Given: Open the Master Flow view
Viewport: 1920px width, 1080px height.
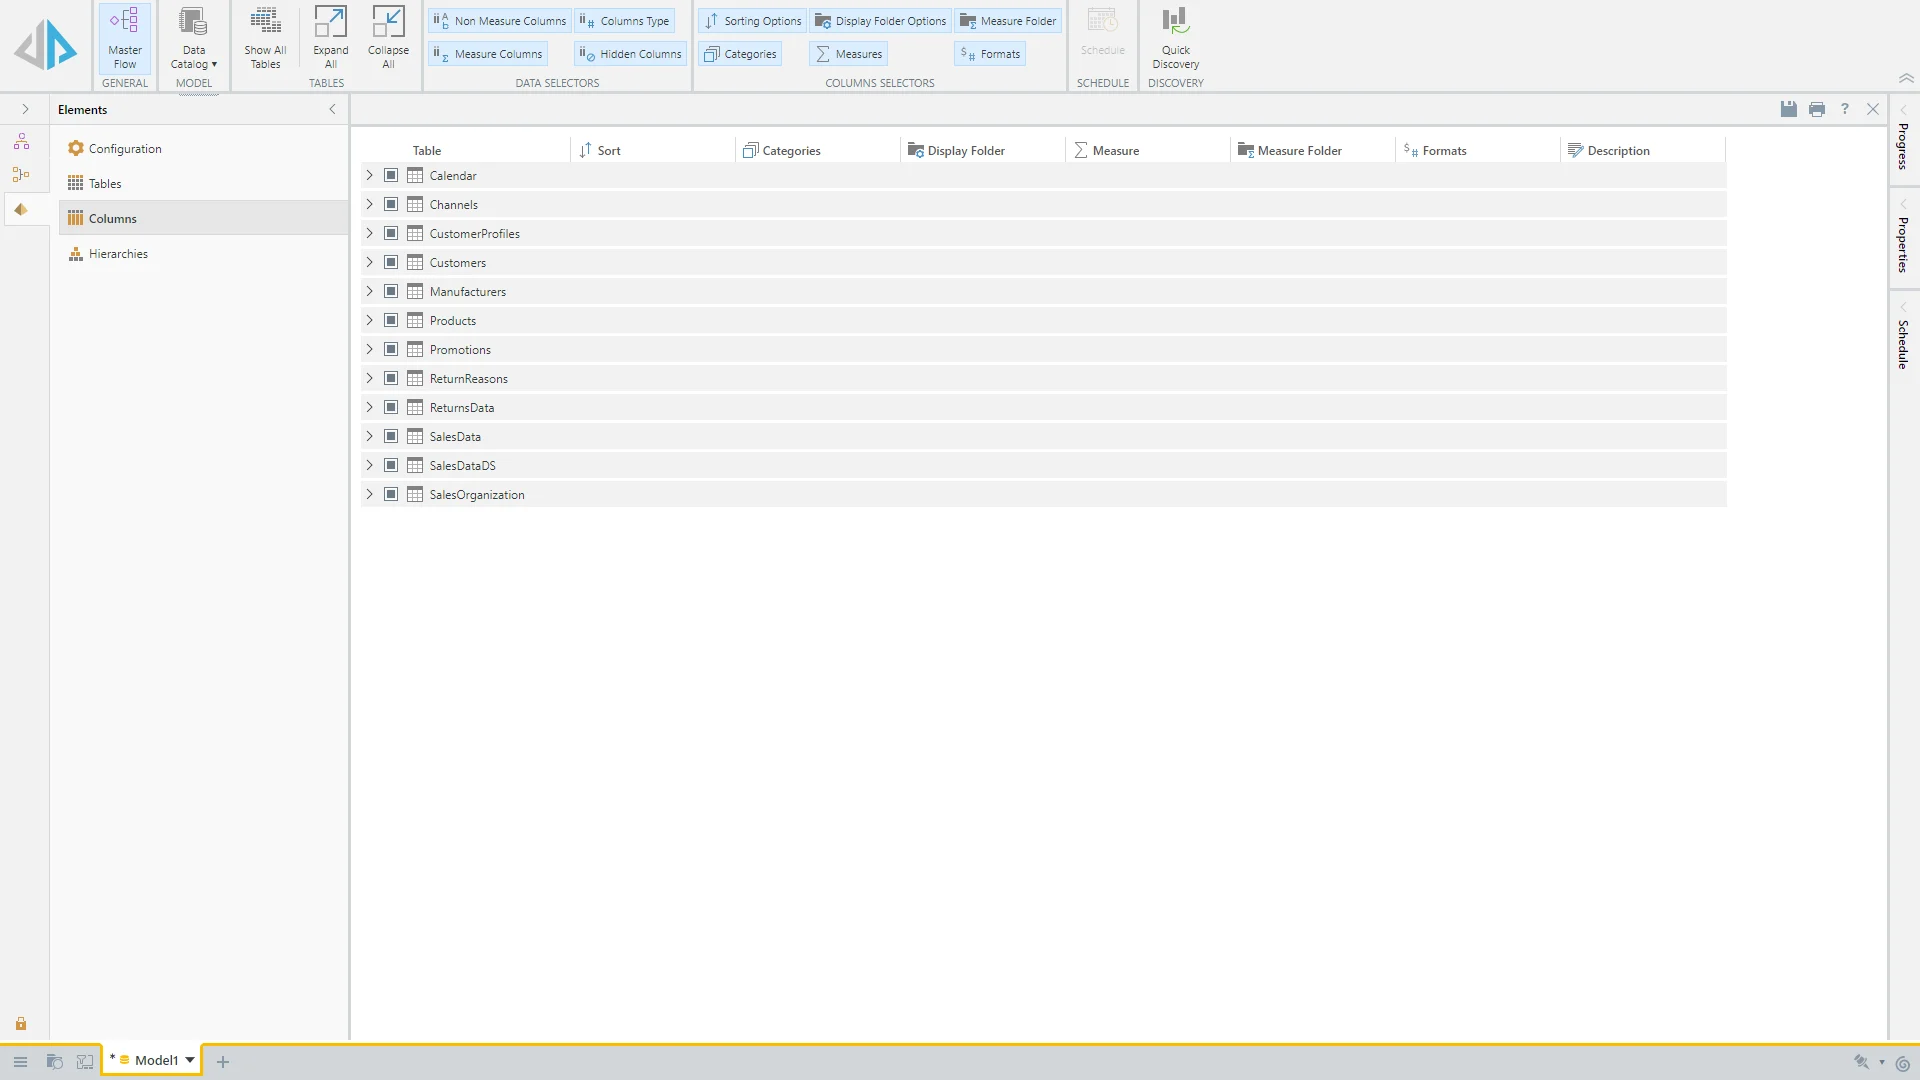Looking at the screenshot, I should coord(125,38).
